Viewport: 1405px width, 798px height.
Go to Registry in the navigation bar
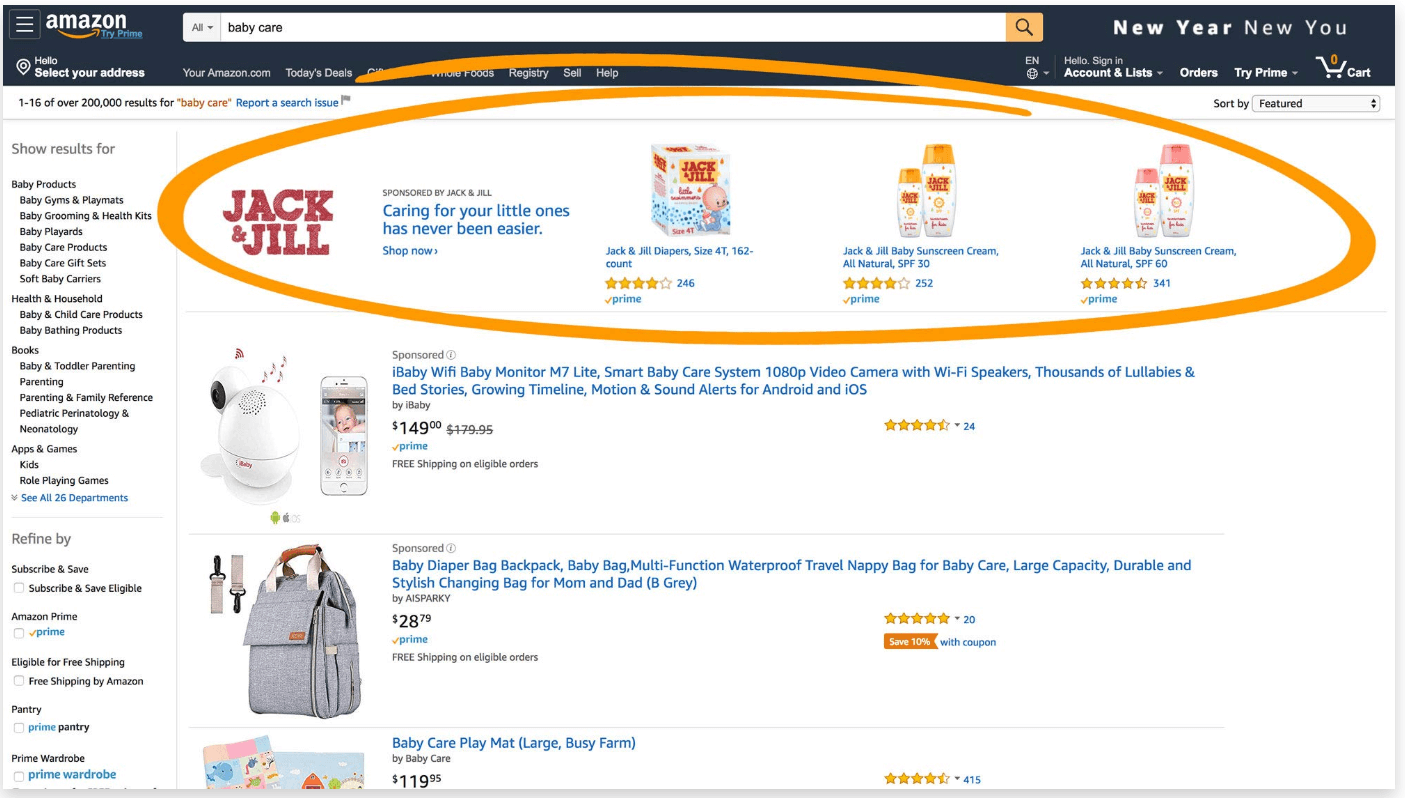(528, 73)
